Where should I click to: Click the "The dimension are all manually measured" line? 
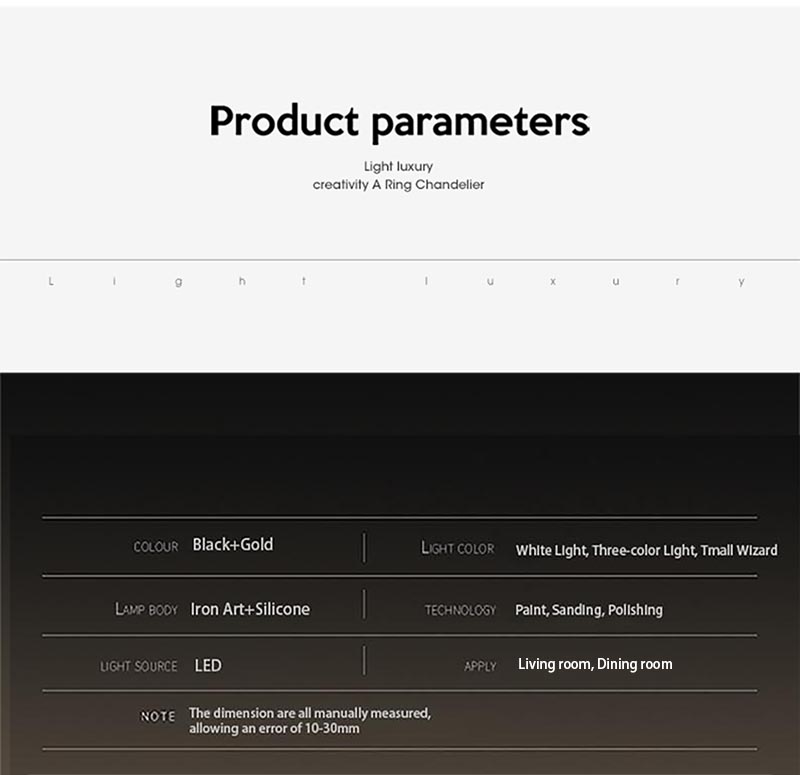310,713
